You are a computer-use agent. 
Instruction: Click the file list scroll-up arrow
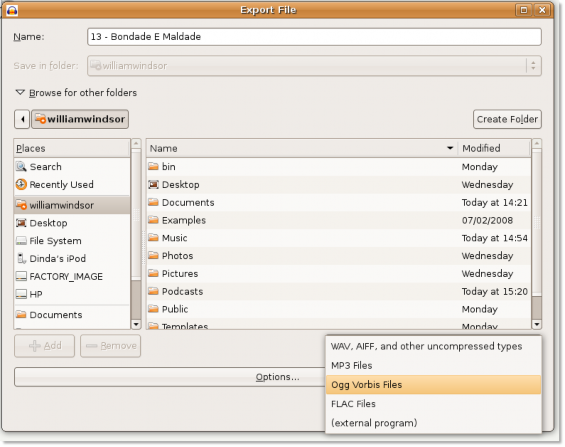click(x=537, y=143)
